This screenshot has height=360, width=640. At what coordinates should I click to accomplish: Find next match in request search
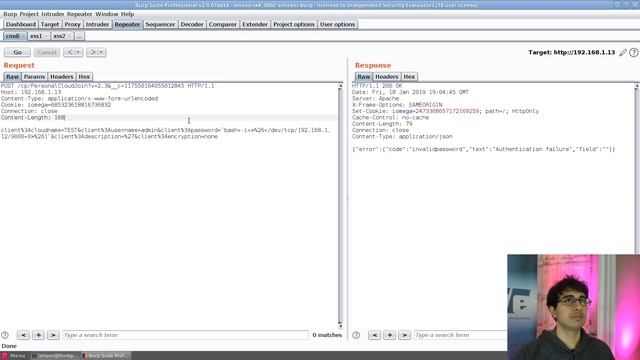[x=53, y=335]
